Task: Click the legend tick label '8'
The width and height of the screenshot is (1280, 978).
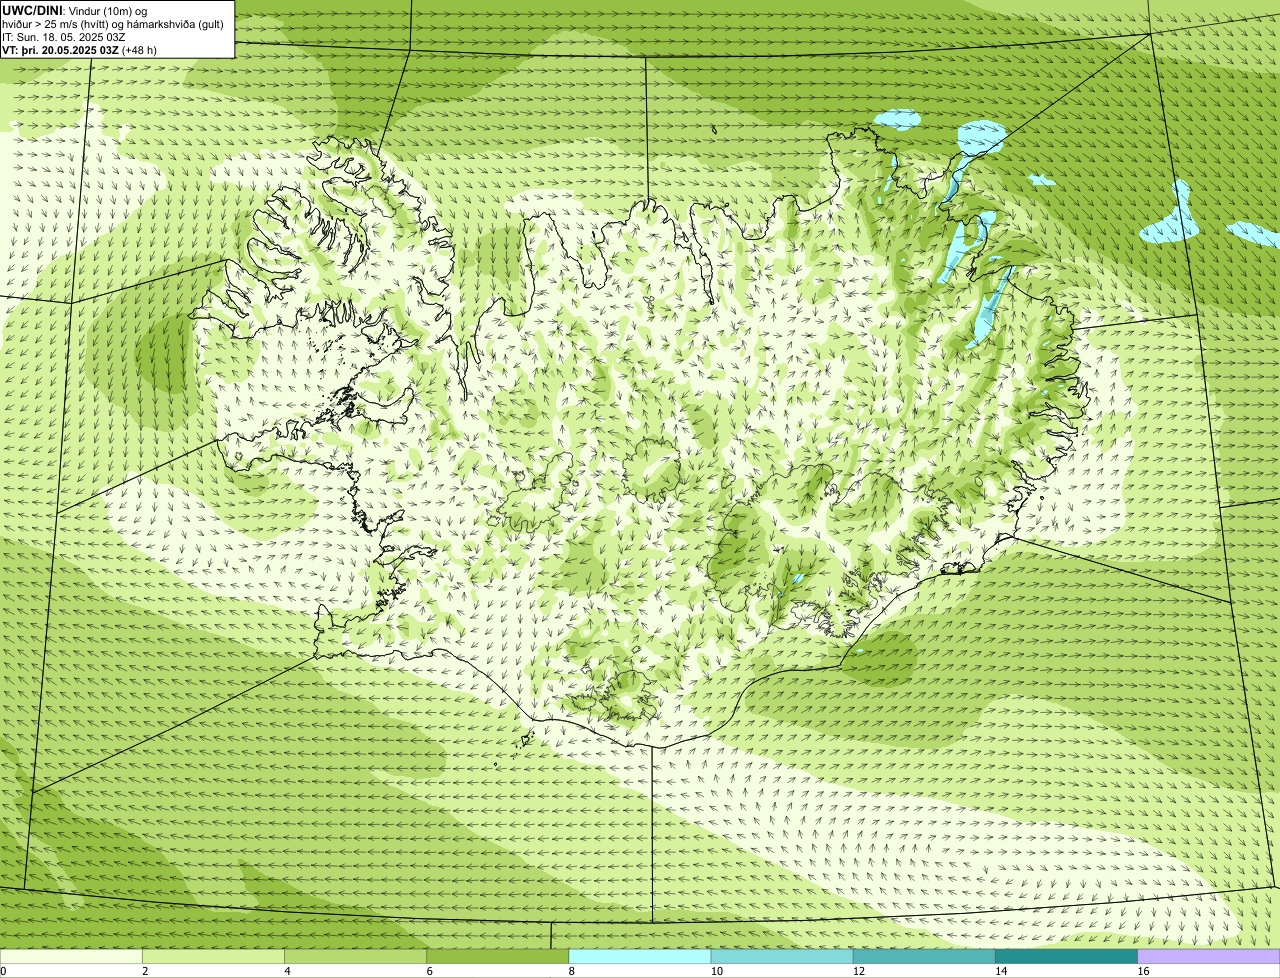Action: tap(571, 971)
